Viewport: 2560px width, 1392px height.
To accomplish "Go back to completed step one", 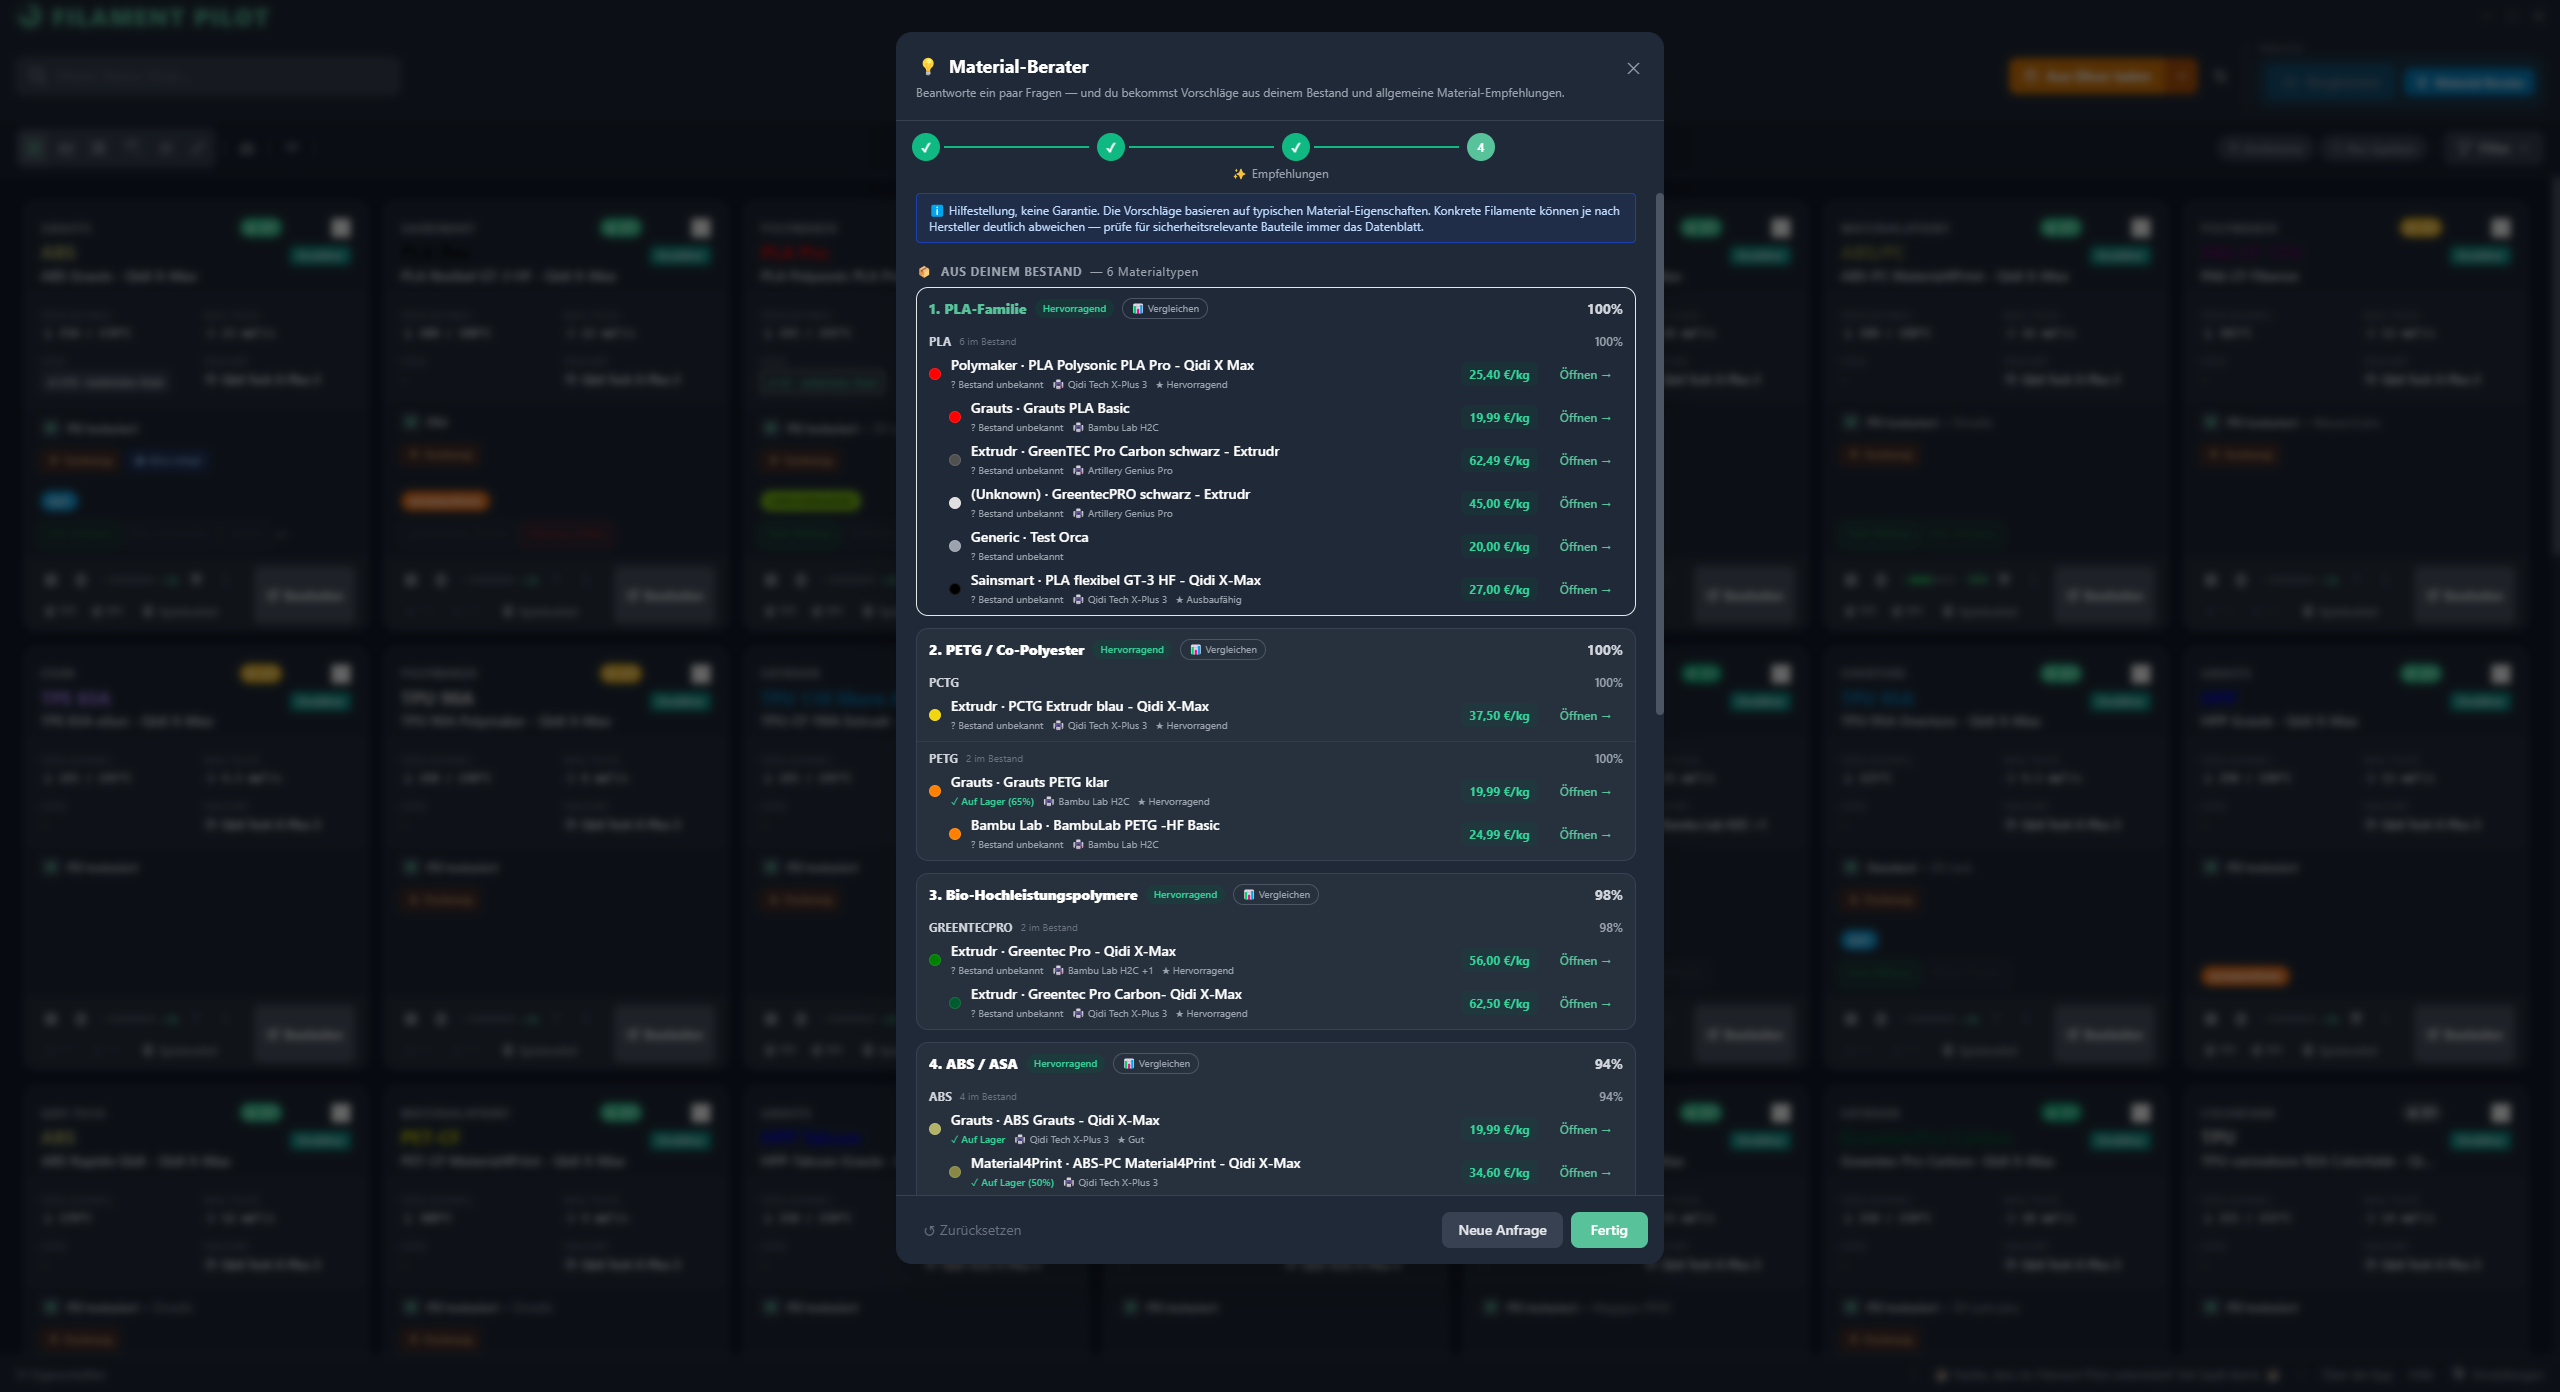I will pyautogui.click(x=926, y=147).
